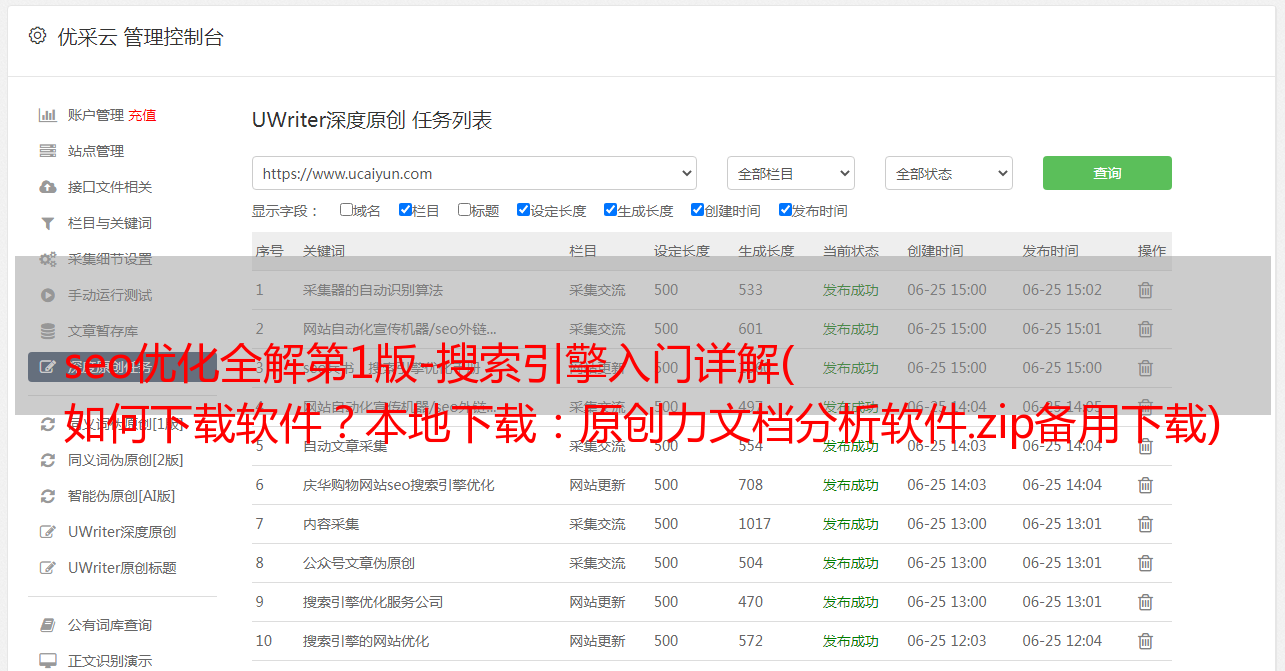
Task: Click the gear icon beside 优采云 管理控制台
Action: [37, 36]
